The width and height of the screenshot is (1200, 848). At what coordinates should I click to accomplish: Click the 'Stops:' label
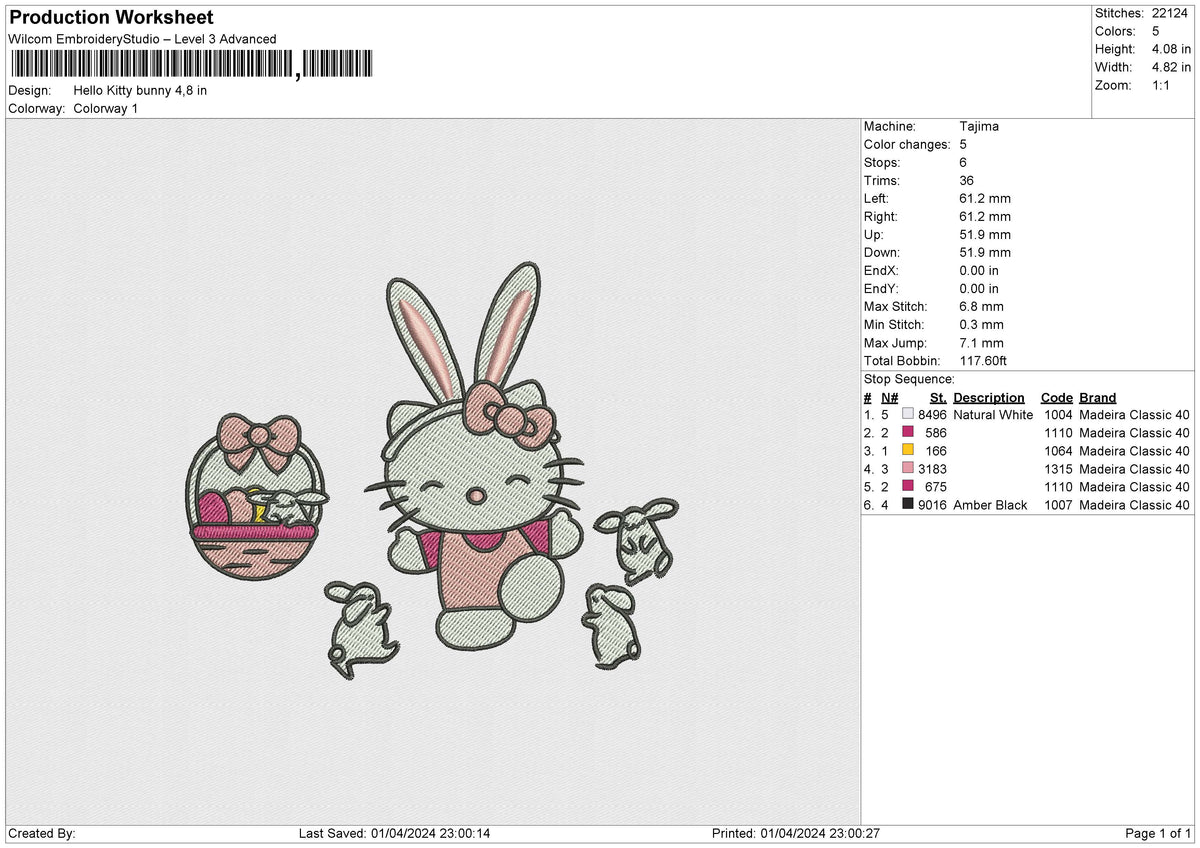tap(882, 163)
